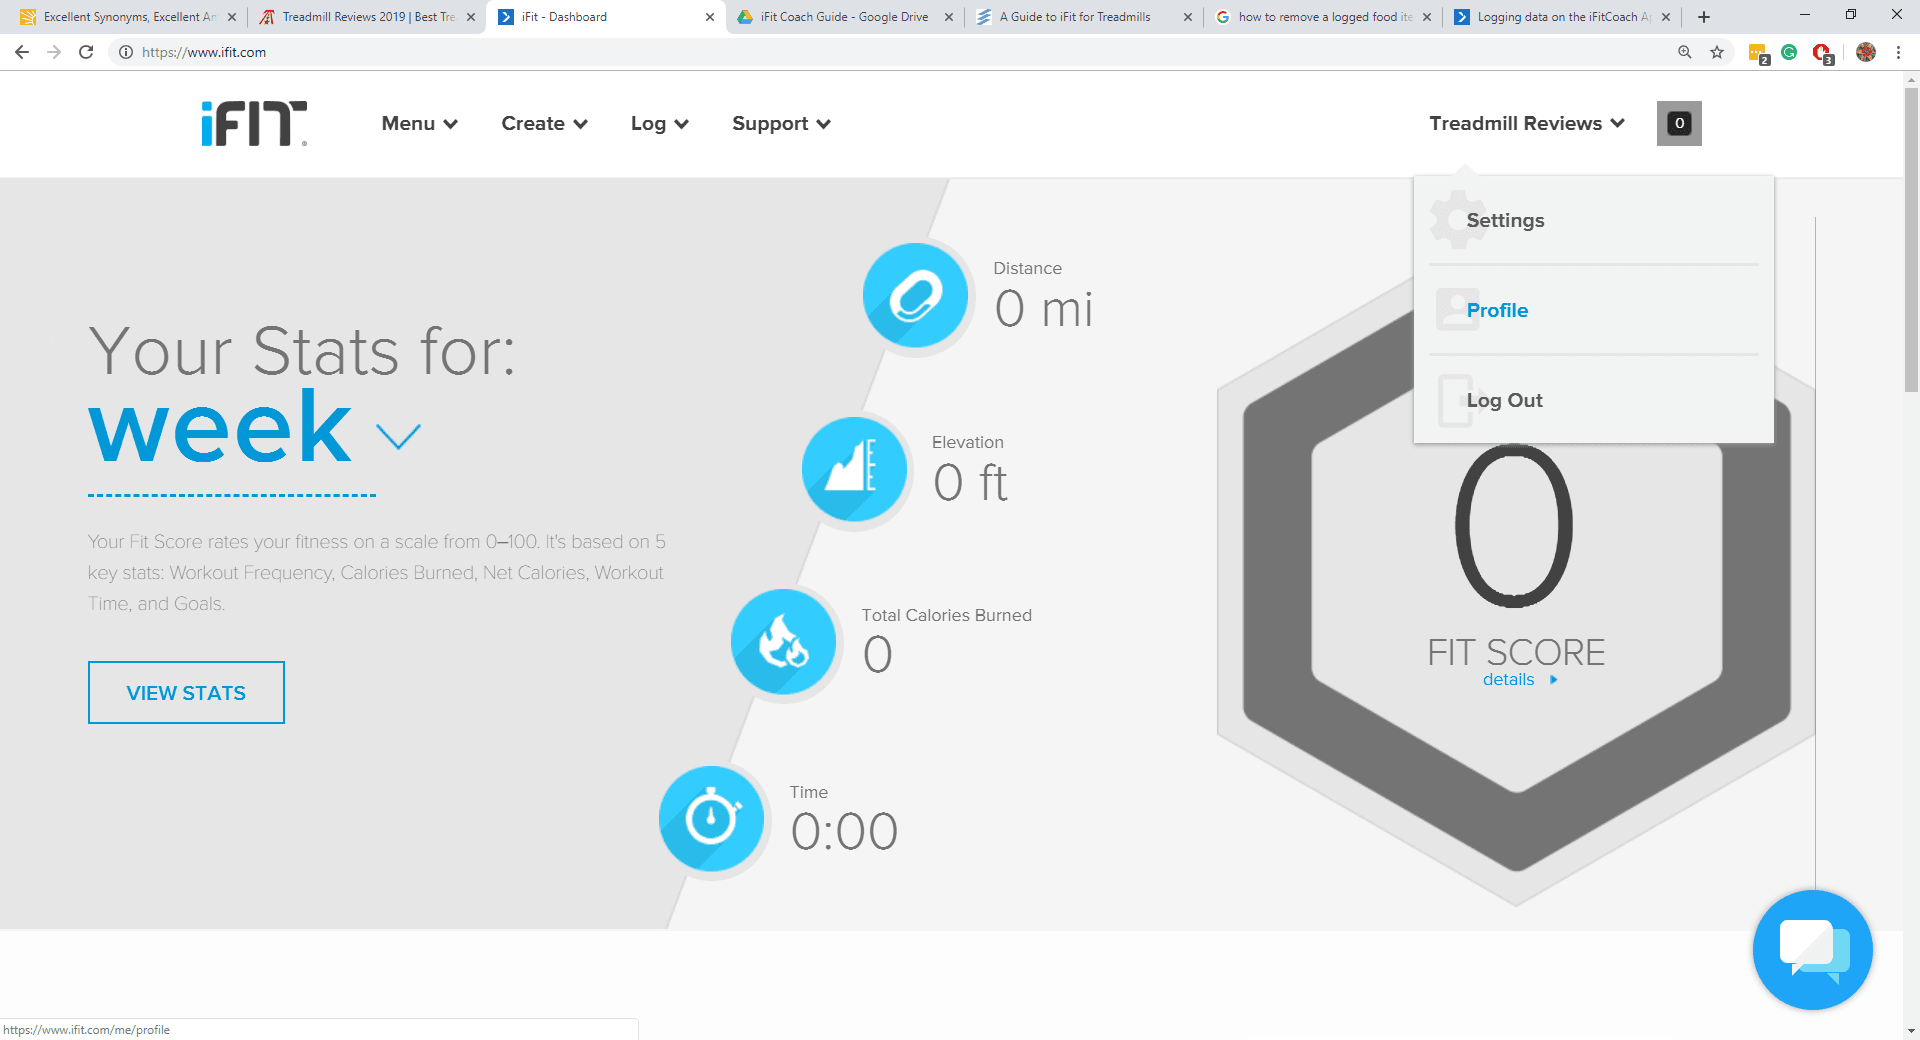Click the Elevation mountain icon
This screenshot has width=1920, height=1040.
tap(854, 468)
